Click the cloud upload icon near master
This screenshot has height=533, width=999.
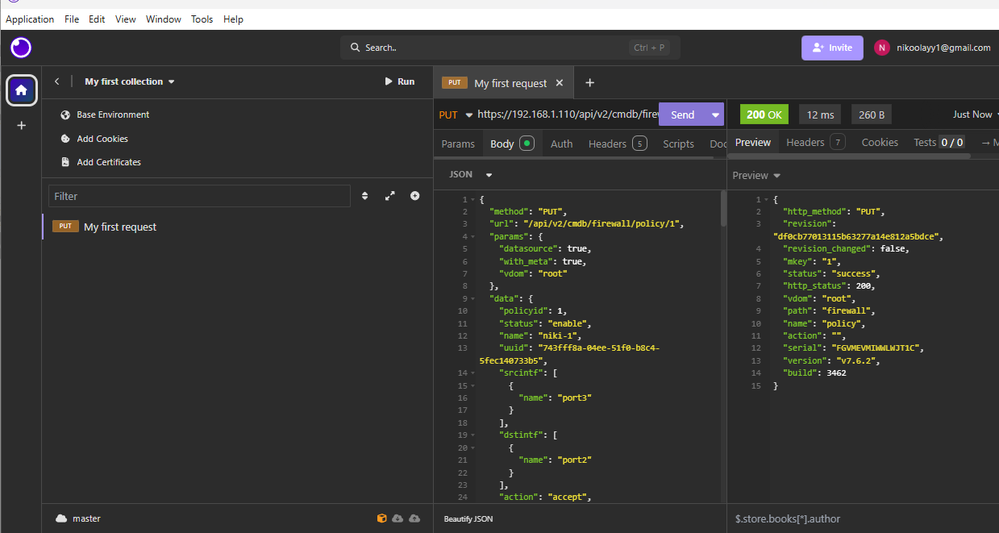pyautogui.click(x=415, y=518)
